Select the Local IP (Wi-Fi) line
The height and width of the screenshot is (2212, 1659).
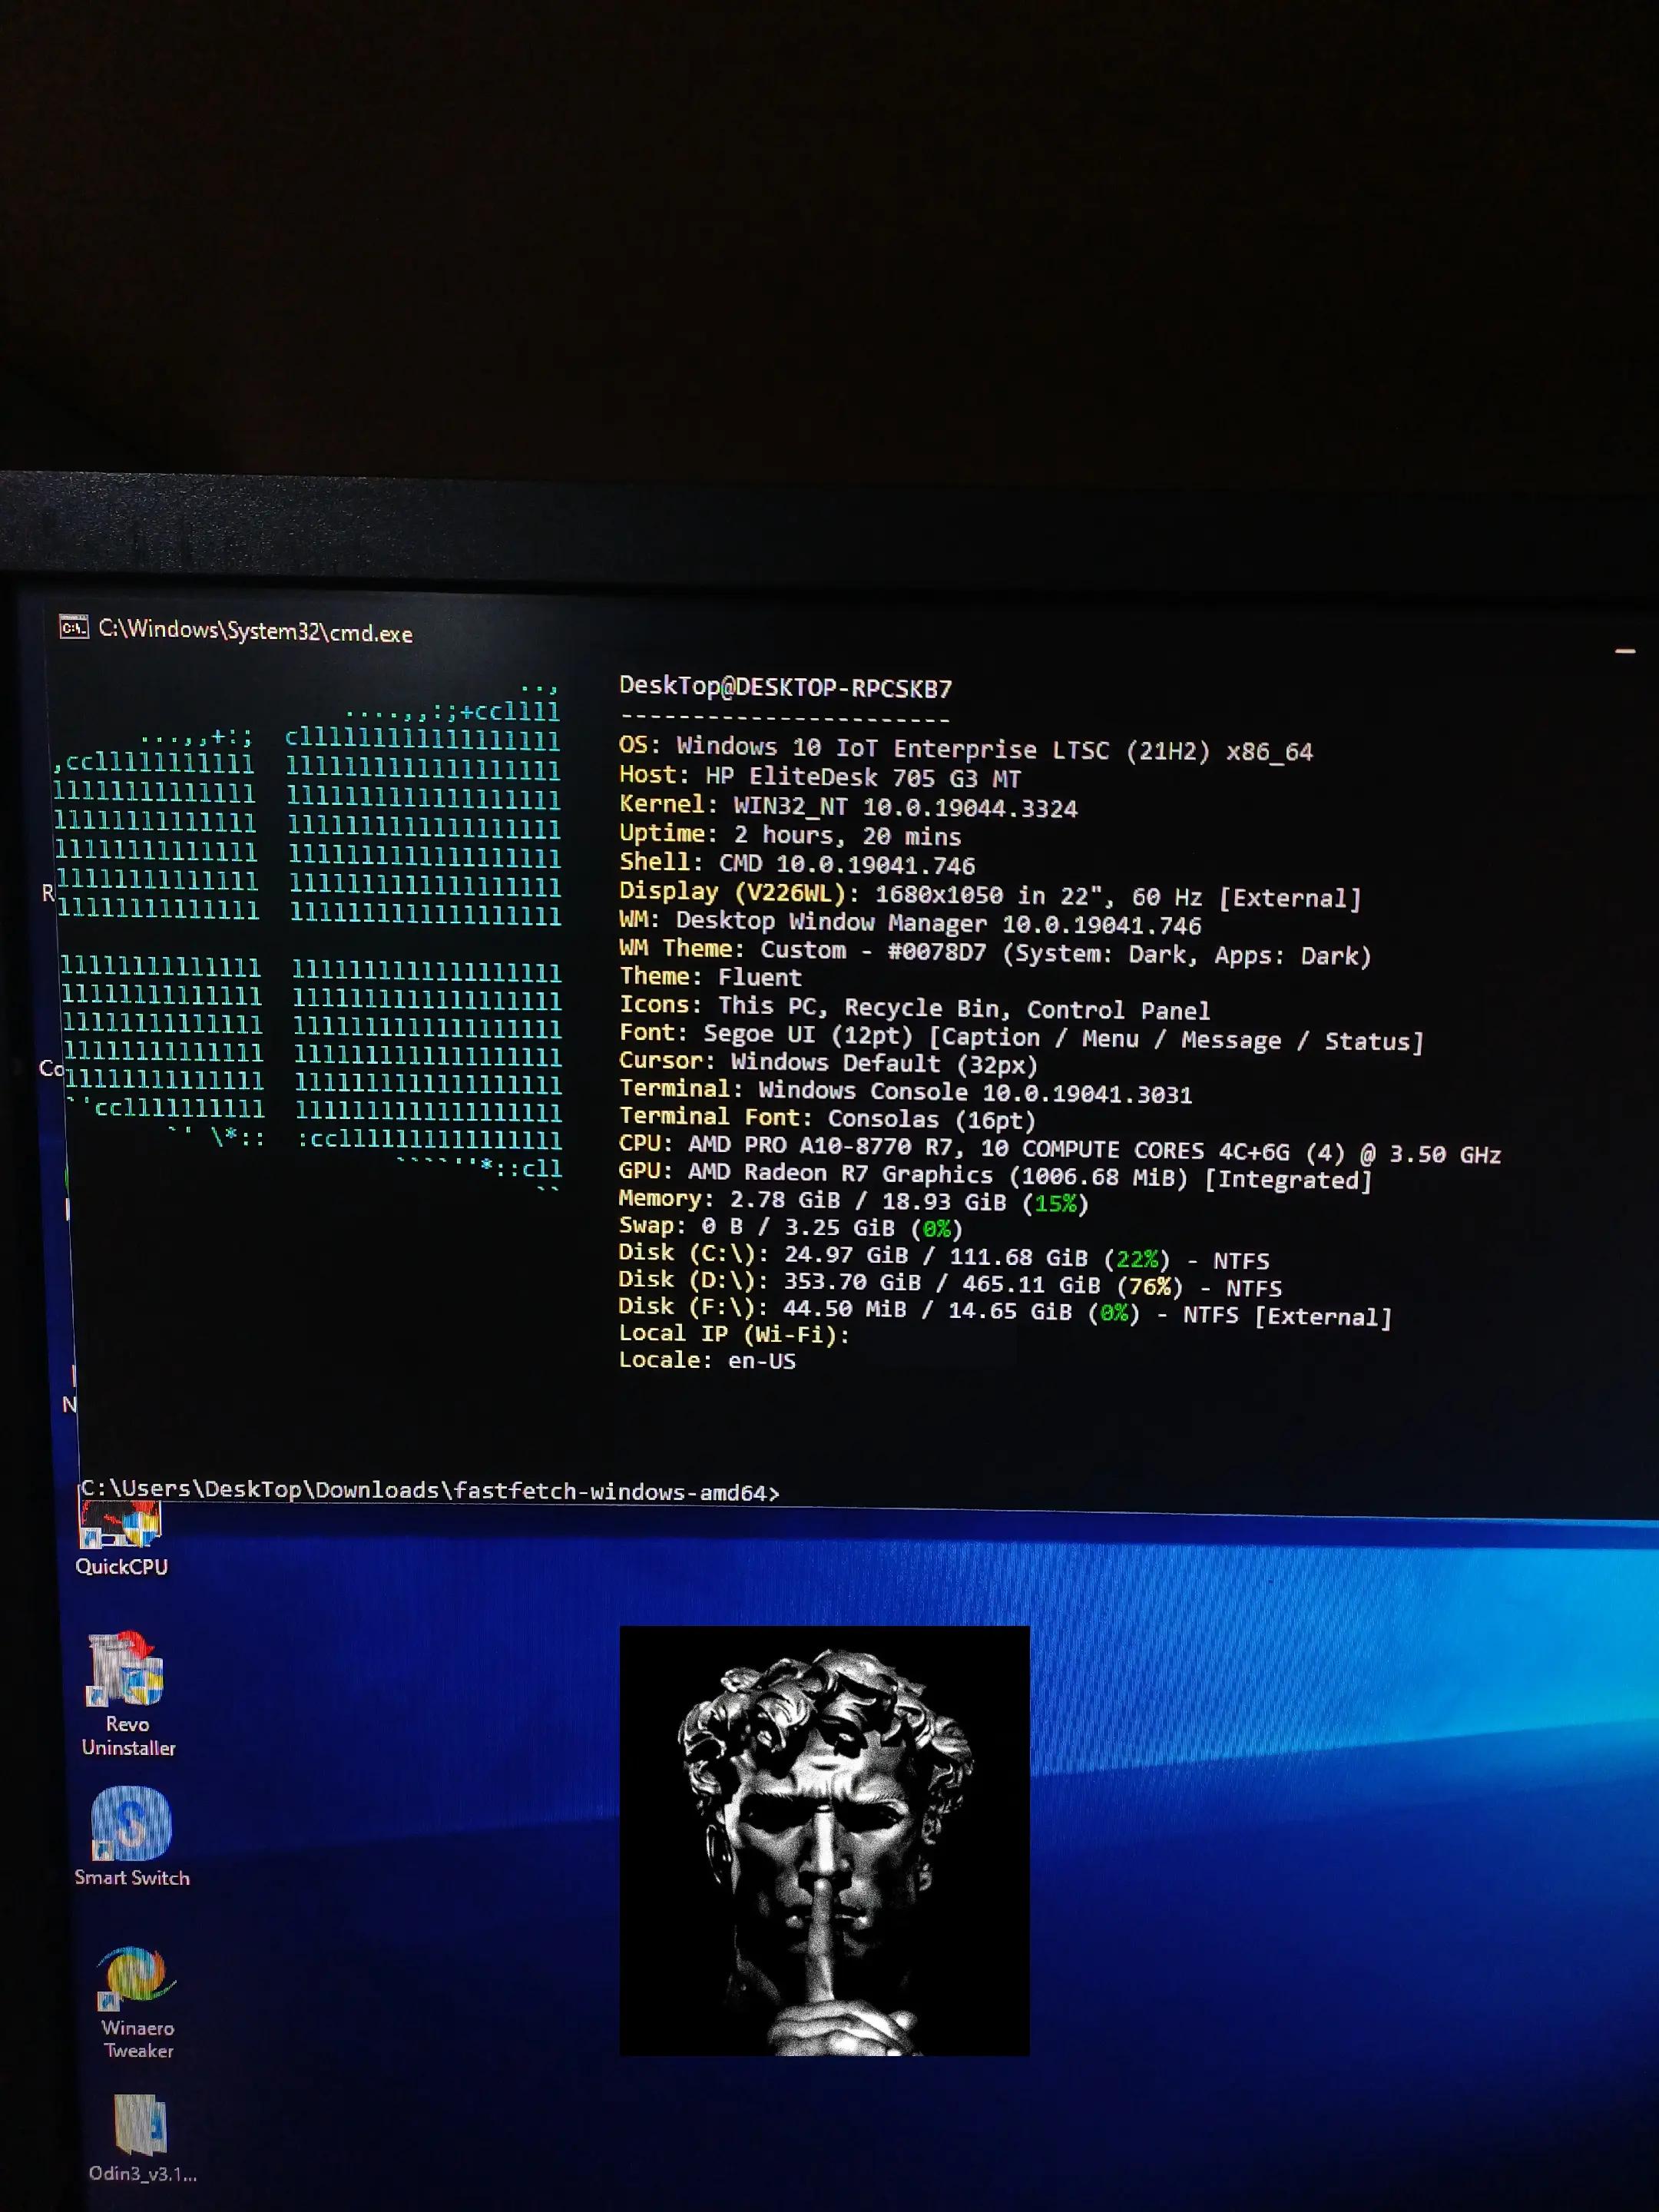(x=734, y=1334)
